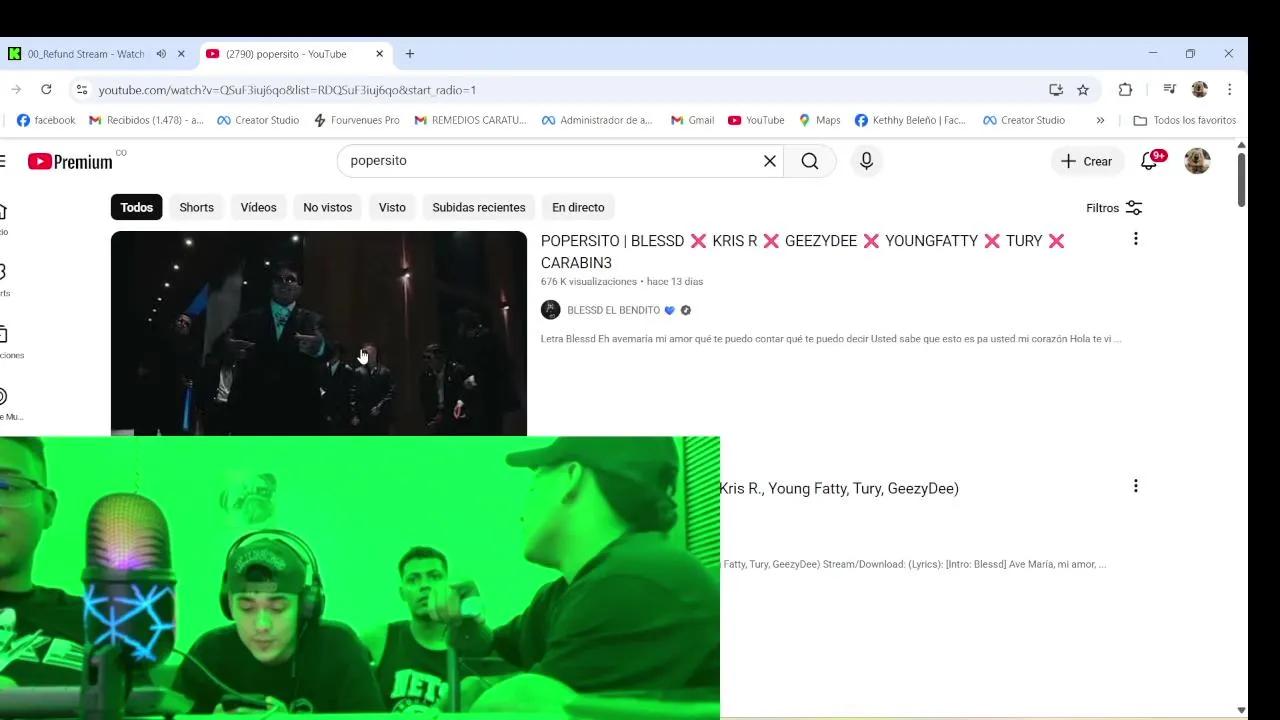Click the install app icon in address bar
Viewport: 1280px width, 720px height.
tap(1056, 90)
